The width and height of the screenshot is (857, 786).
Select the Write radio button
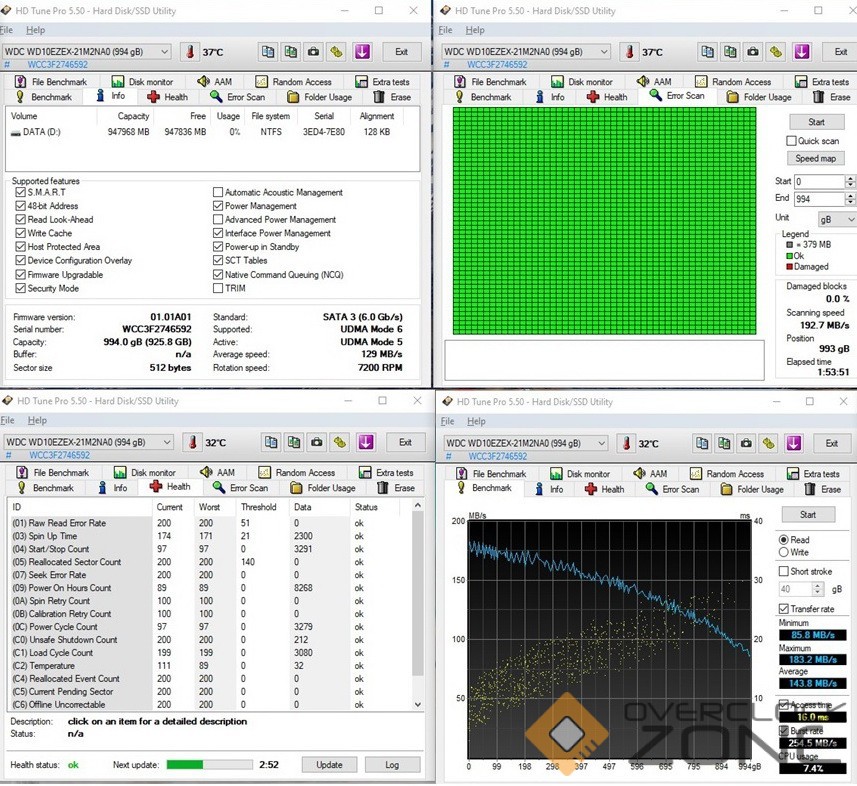784,552
